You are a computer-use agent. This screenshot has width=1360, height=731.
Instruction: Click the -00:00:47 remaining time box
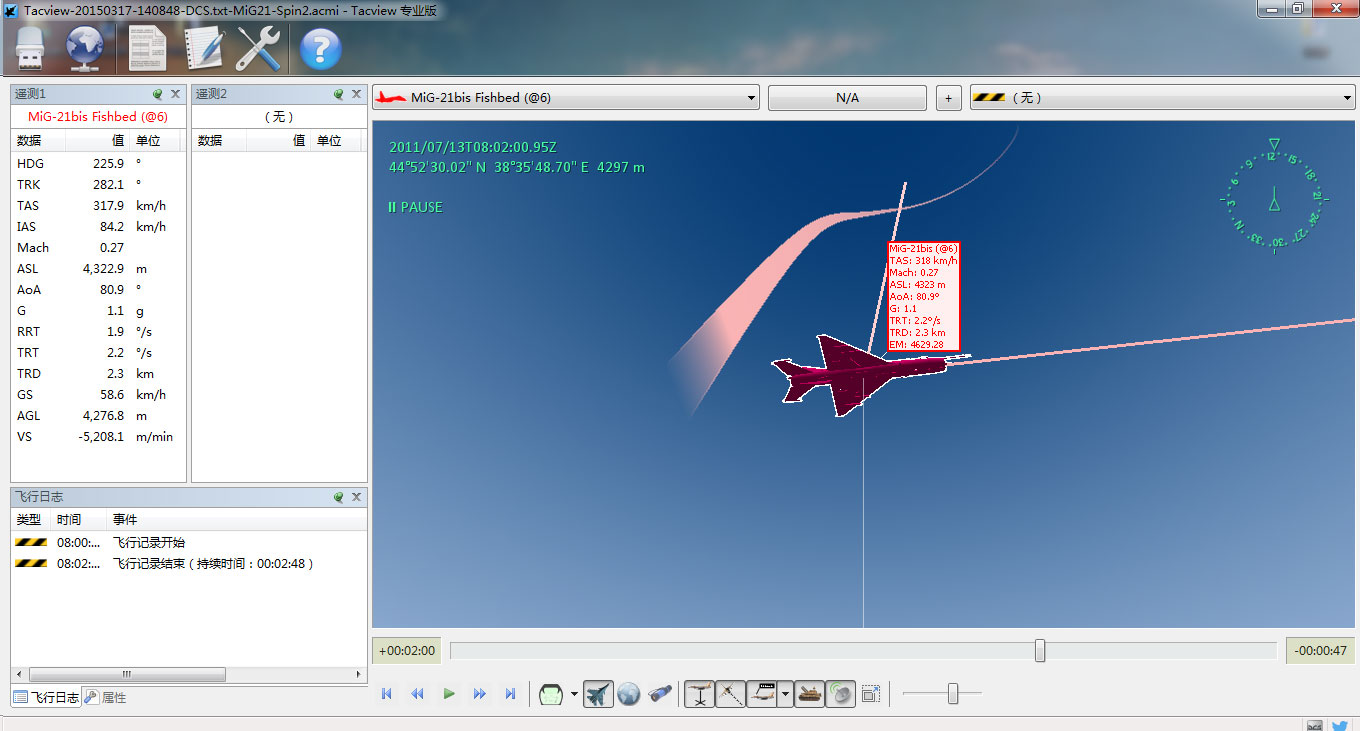click(1320, 651)
